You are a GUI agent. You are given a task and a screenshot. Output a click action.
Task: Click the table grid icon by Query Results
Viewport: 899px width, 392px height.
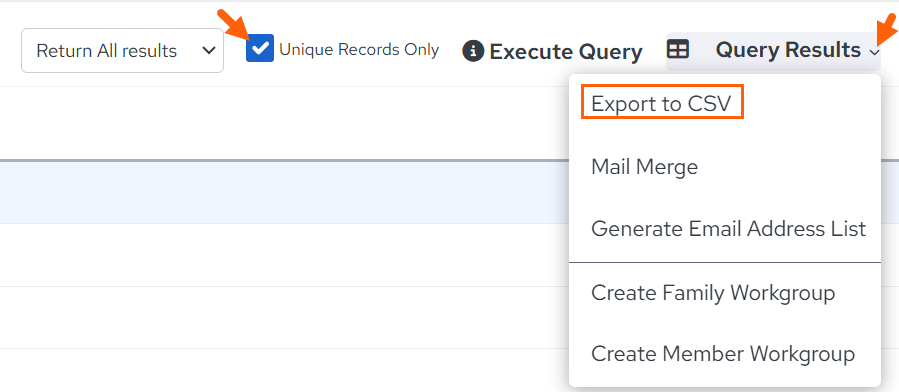[x=678, y=50]
